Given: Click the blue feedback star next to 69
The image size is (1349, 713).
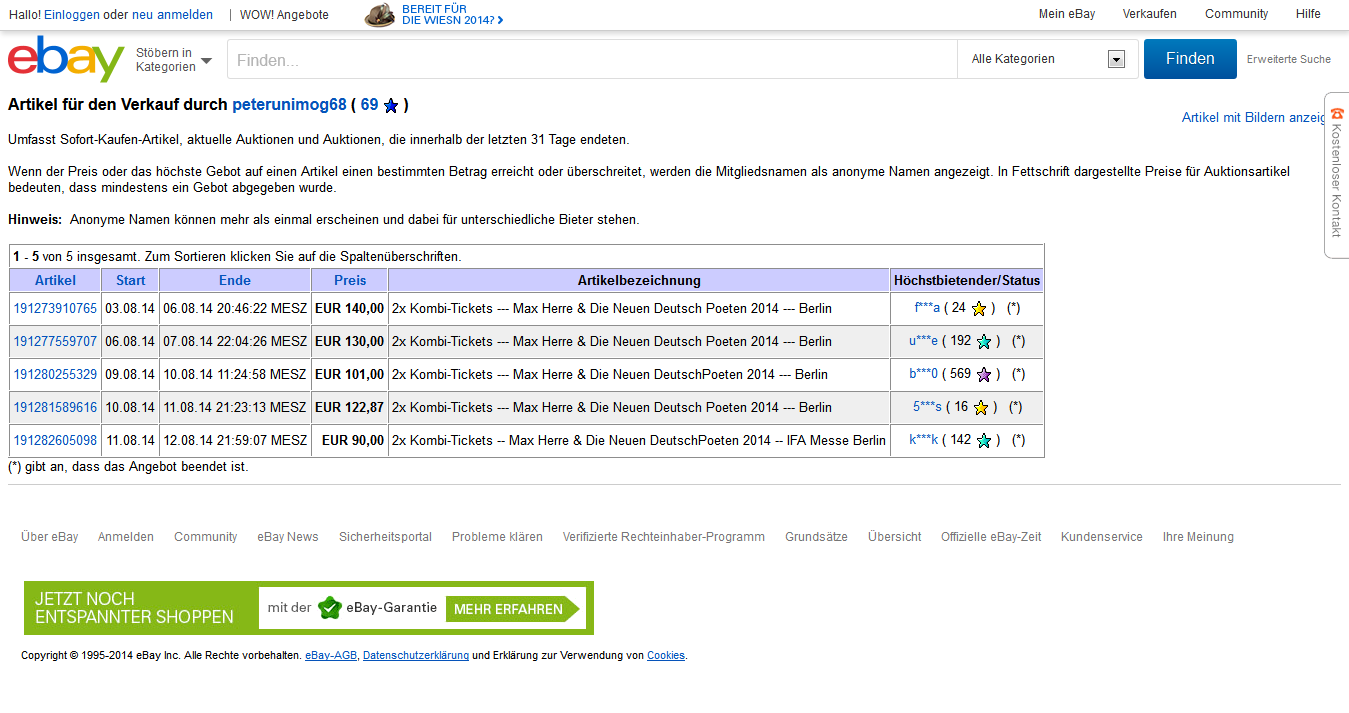Looking at the screenshot, I should 391,105.
